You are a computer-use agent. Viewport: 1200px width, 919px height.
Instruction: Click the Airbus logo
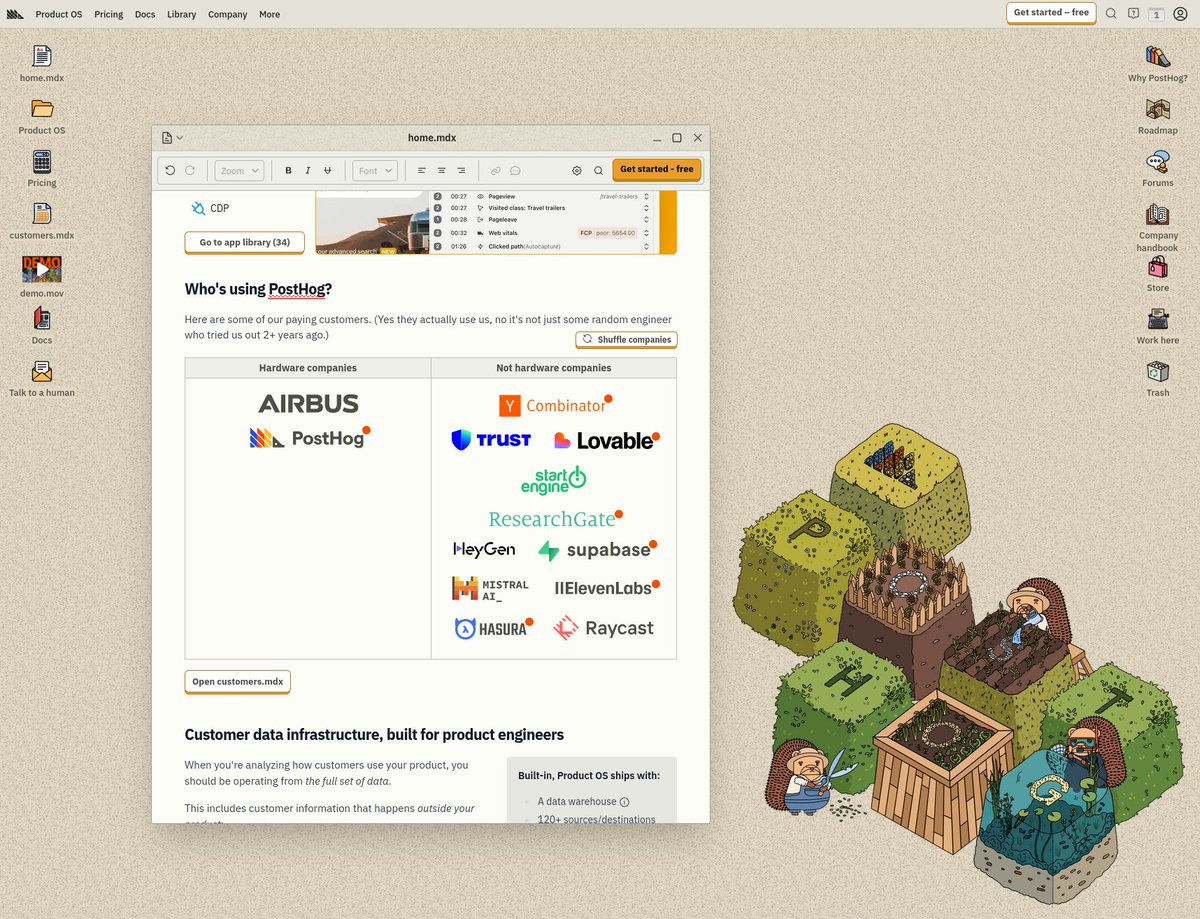(x=308, y=404)
